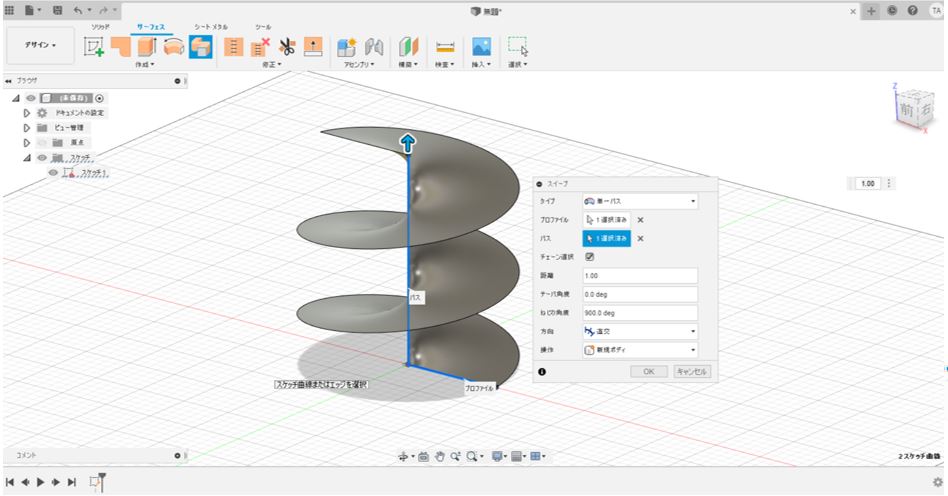Screen dimensions: 948x496
Task: Open the new design tab plus icon
Action: [x=871, y=11]
